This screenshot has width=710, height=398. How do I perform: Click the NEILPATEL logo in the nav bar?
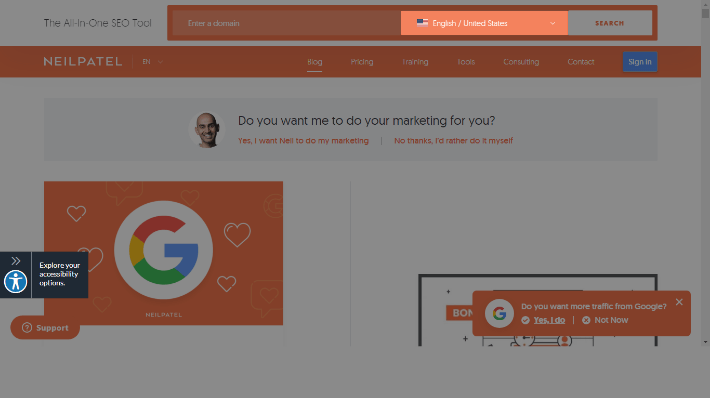click(x=83, y=62)
